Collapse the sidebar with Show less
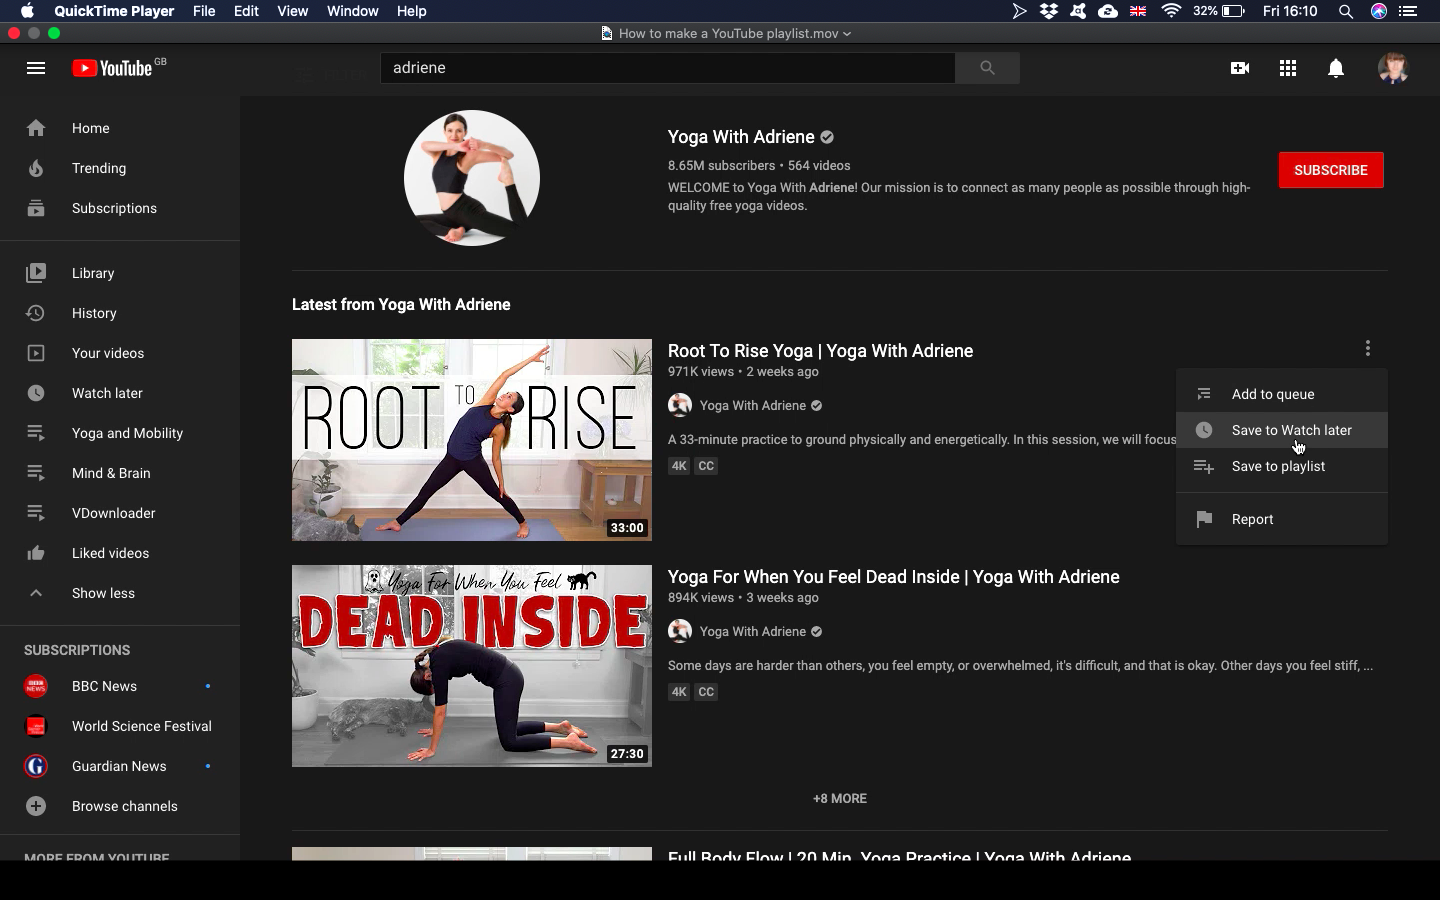 click(x=120, y=593)
